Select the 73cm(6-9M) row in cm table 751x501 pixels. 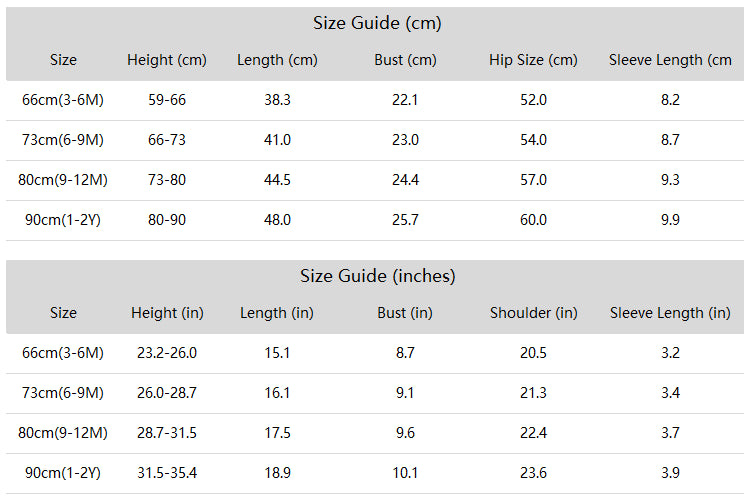point(375,140)
